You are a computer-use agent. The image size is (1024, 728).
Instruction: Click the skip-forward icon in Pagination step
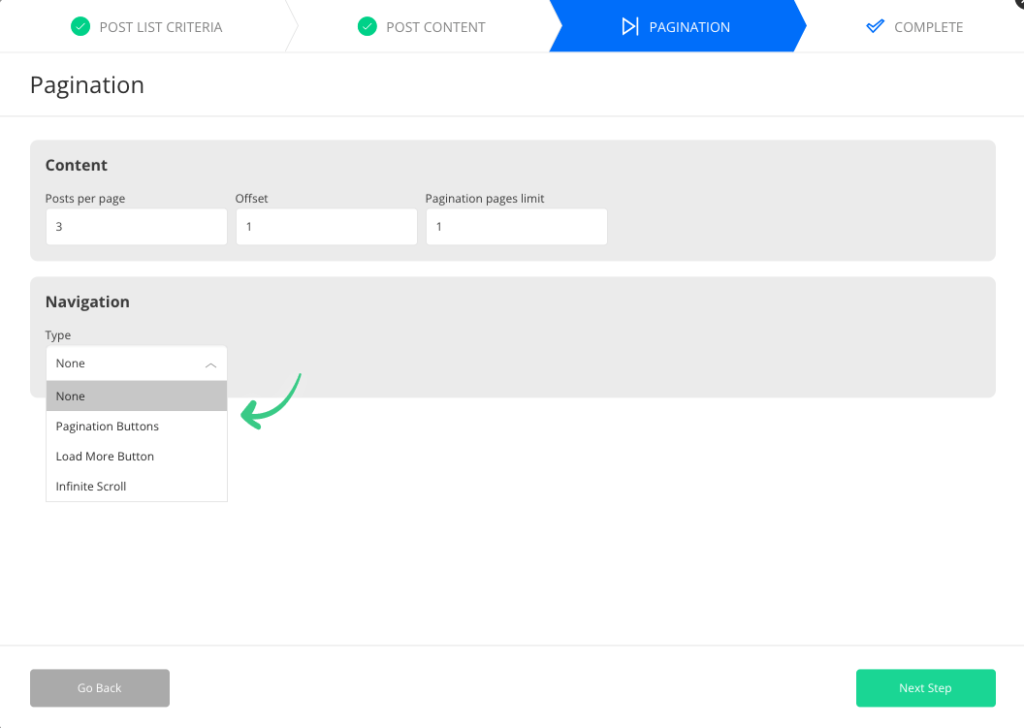tap(630, 27)
